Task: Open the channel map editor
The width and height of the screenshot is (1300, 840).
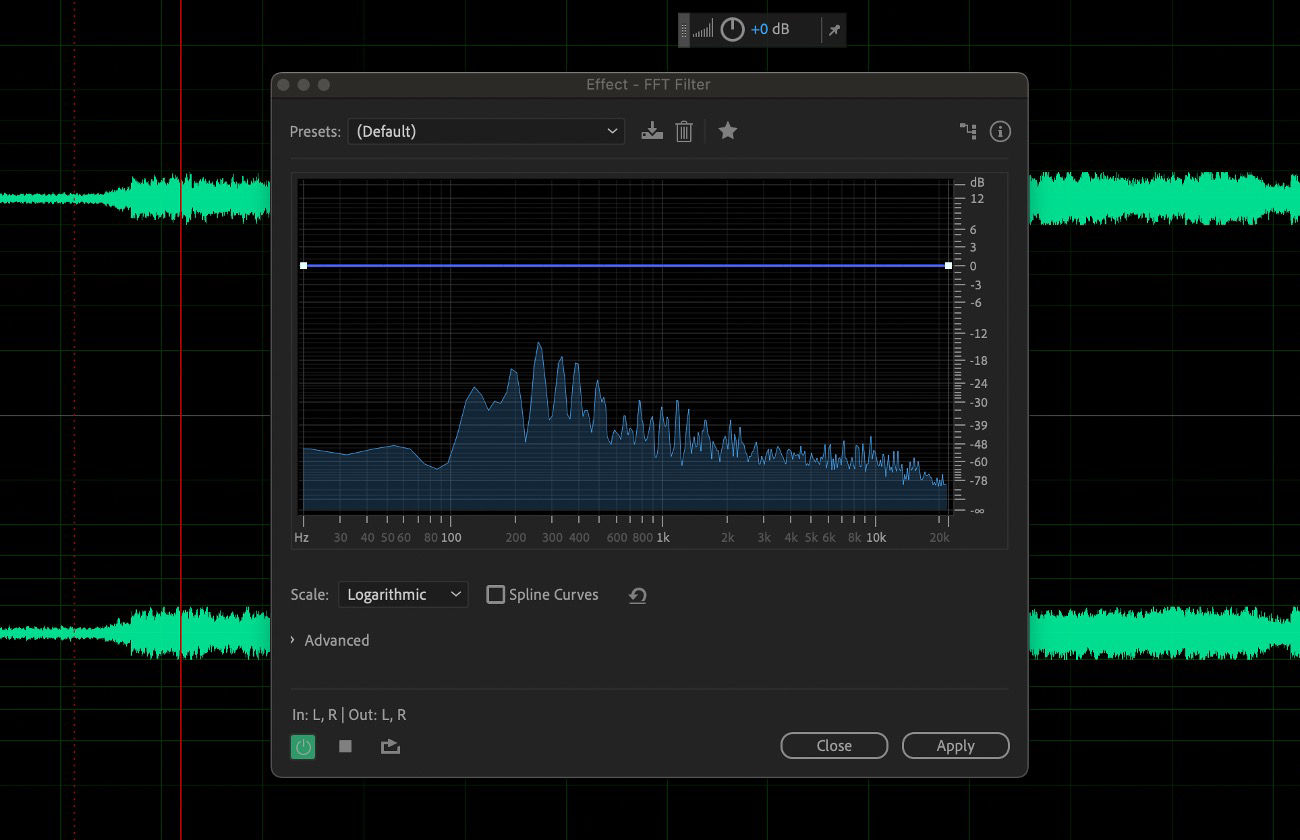Action: click(x=967, y=130)
